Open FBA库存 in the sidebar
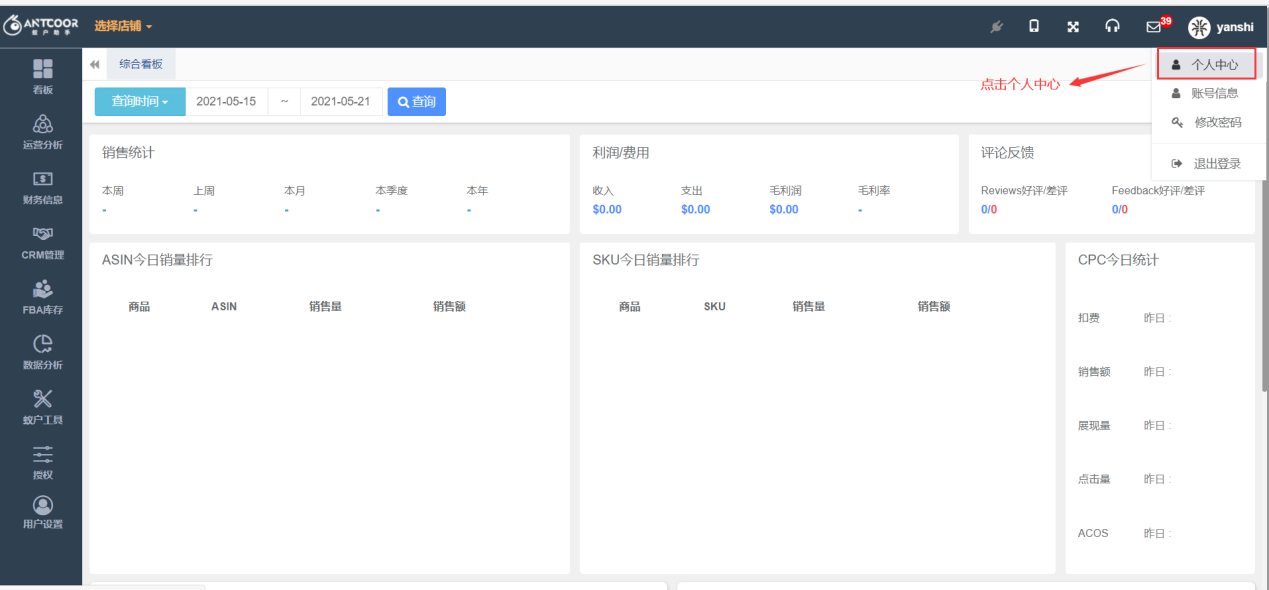The height and width of the screenshot is (590, 1269). (42, 297)
